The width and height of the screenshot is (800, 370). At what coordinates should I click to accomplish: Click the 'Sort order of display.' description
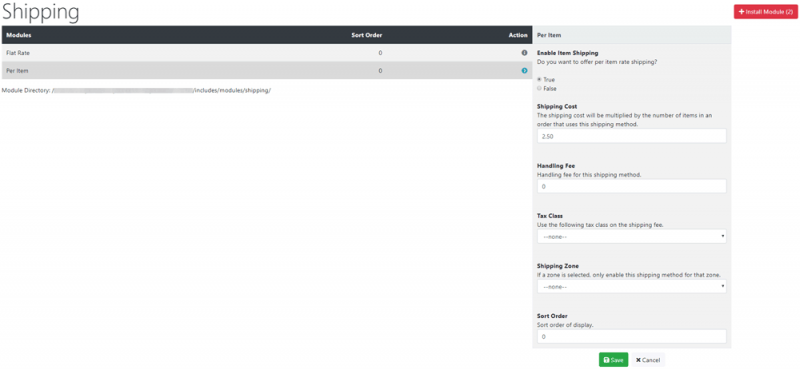[565, 325]
